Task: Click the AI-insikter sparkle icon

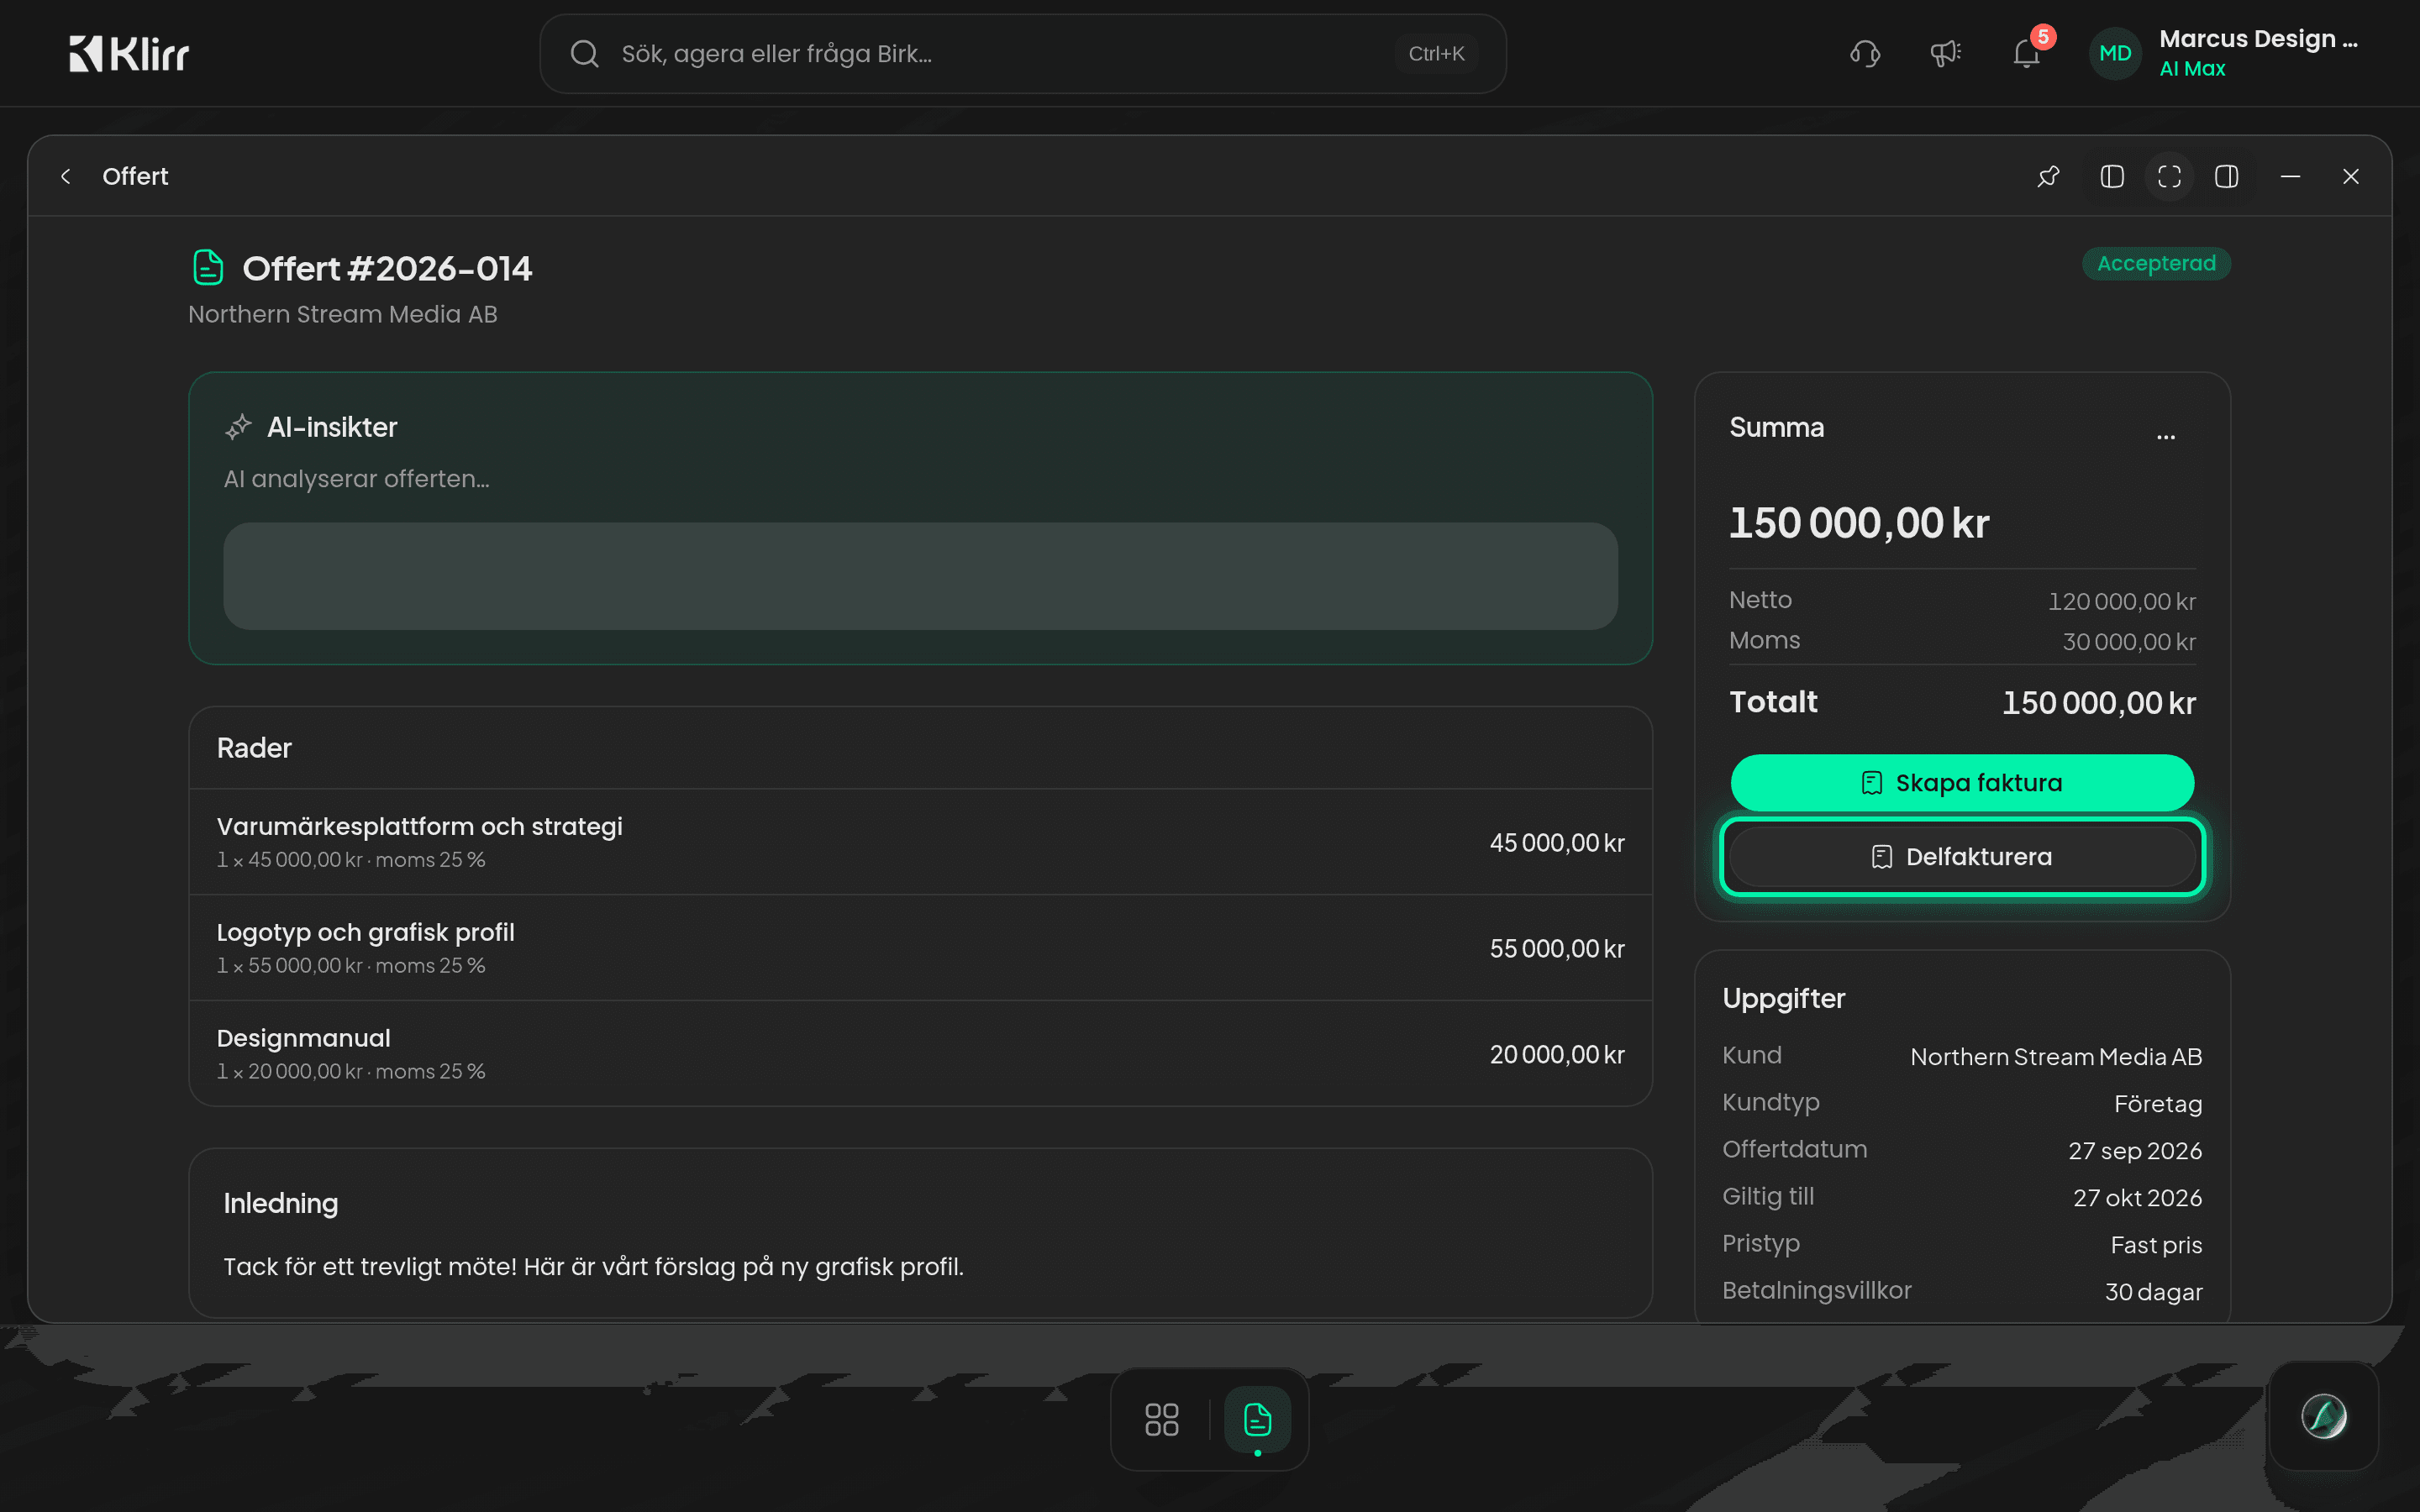Action: [x=238, y=427]
